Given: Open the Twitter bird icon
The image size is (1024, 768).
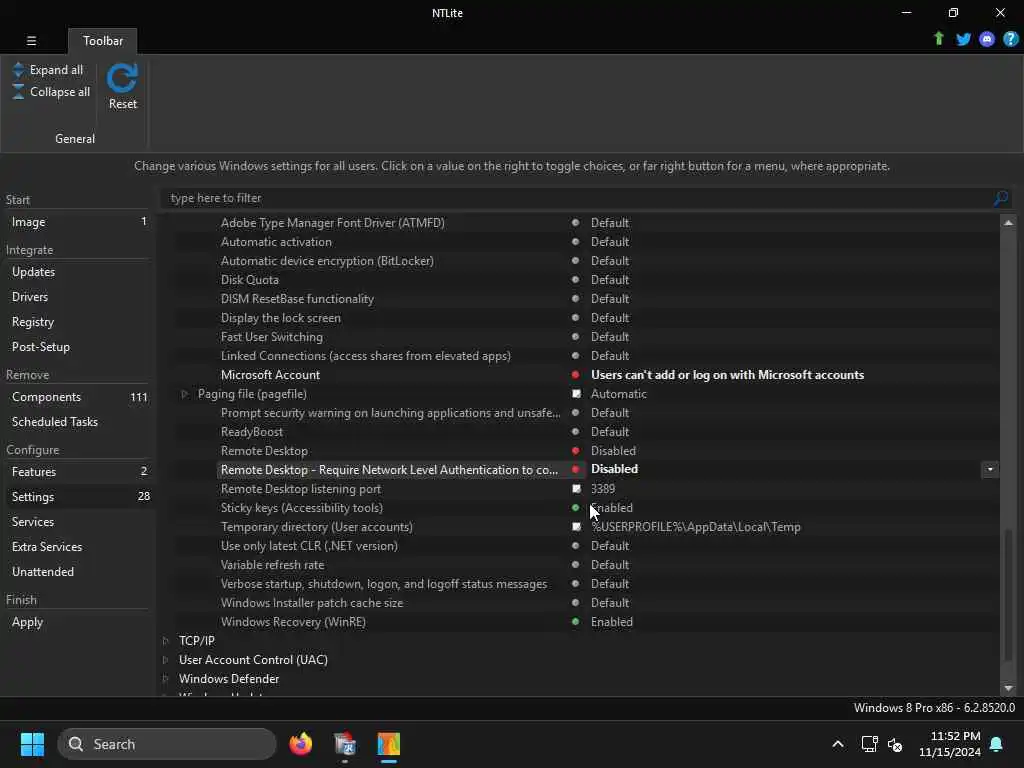Looking at the screenshot, I should (963, 39).
